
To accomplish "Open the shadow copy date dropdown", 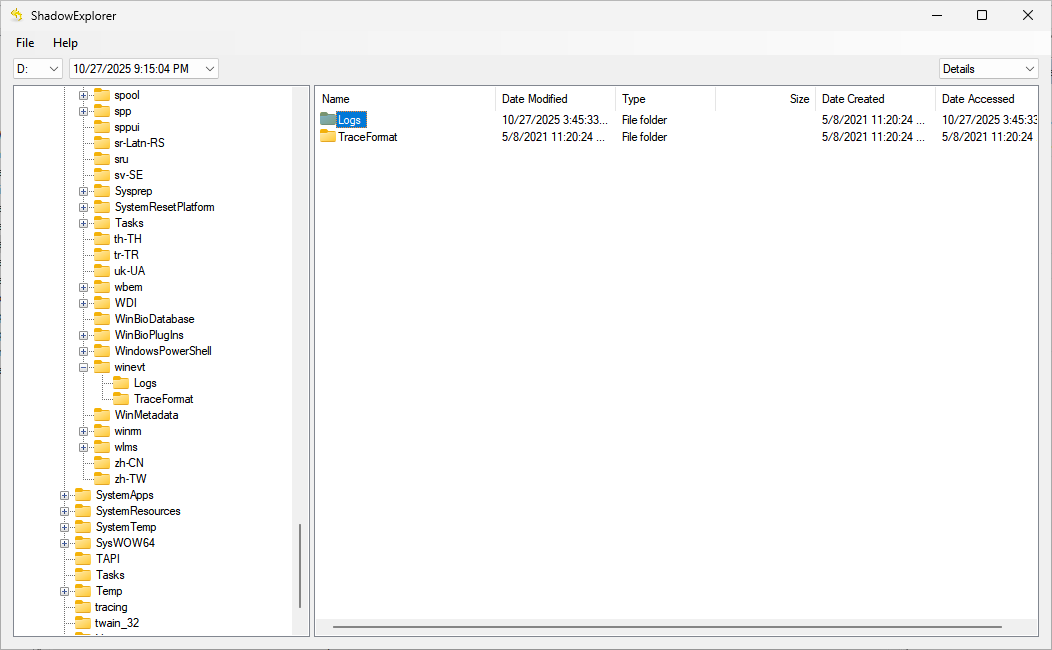I will 143,69.
